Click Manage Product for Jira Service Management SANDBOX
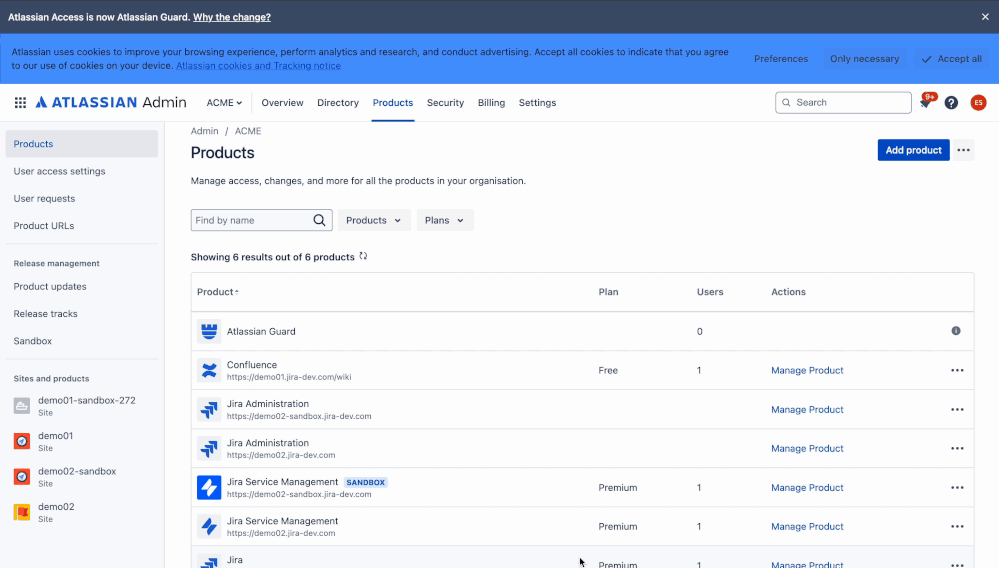 (807, 488)
